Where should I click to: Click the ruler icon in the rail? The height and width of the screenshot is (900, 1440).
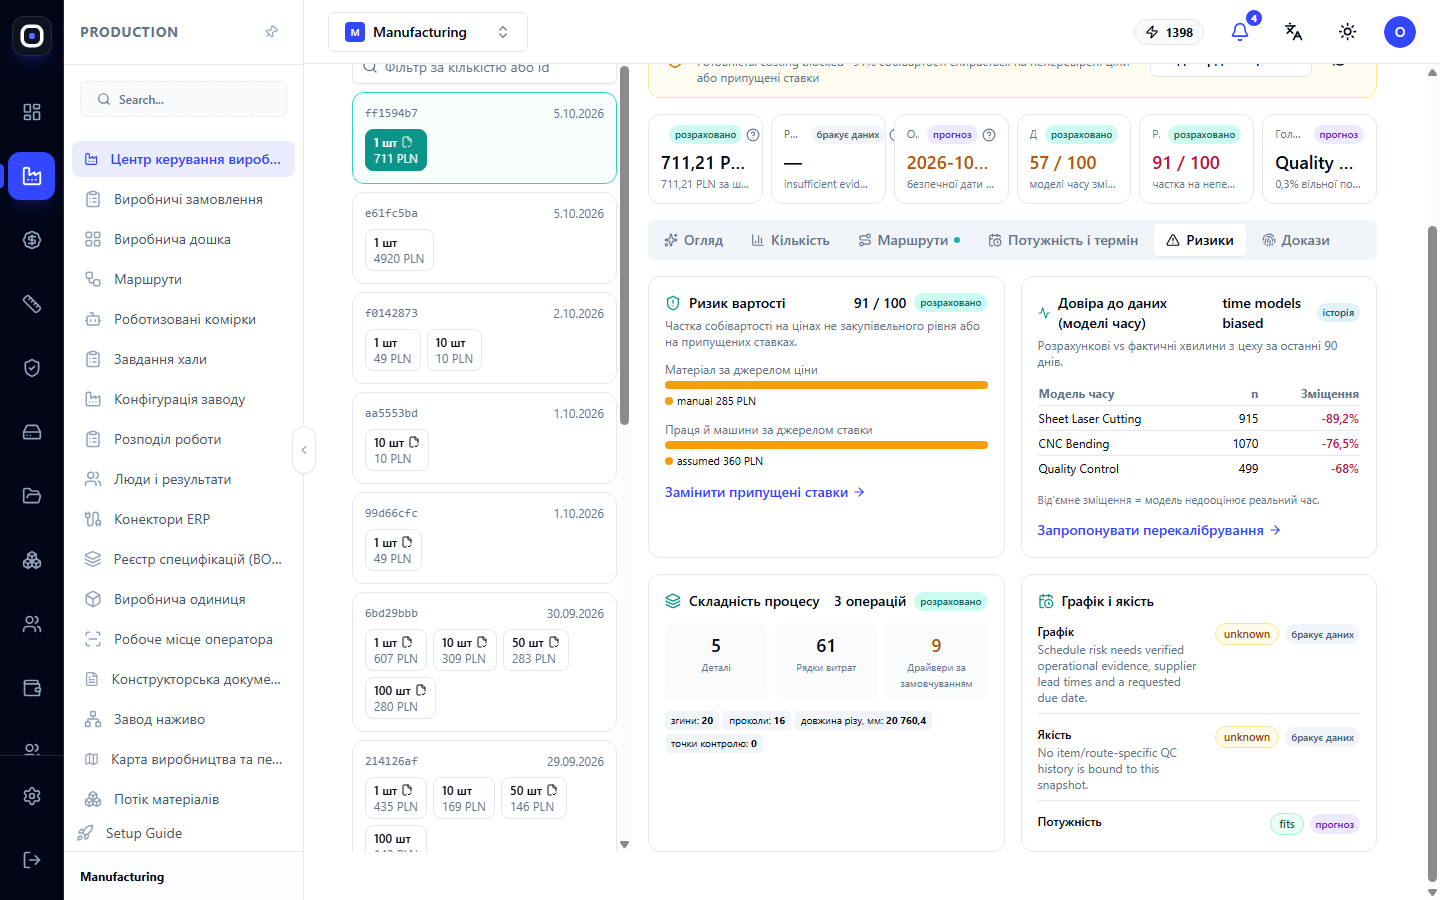[32, 304]
